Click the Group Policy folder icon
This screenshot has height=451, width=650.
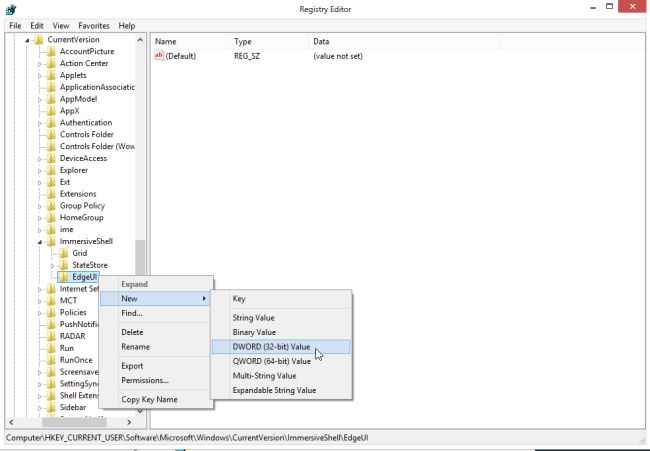[51, 206]
